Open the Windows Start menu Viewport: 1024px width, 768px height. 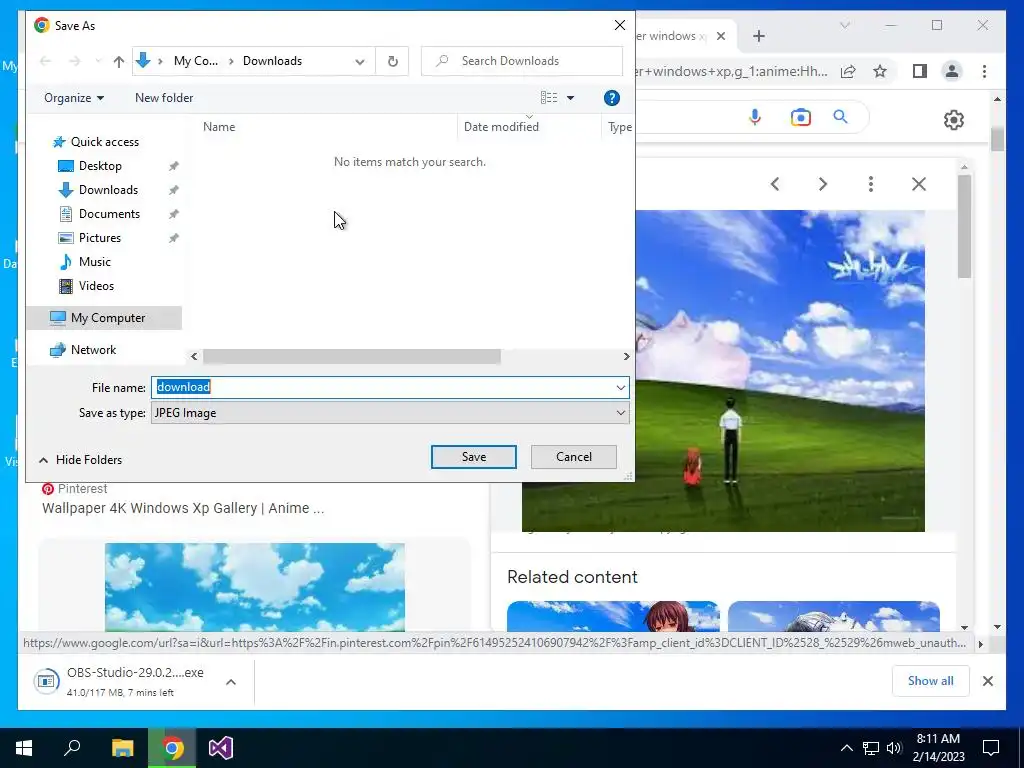click(x=24, y=748)
